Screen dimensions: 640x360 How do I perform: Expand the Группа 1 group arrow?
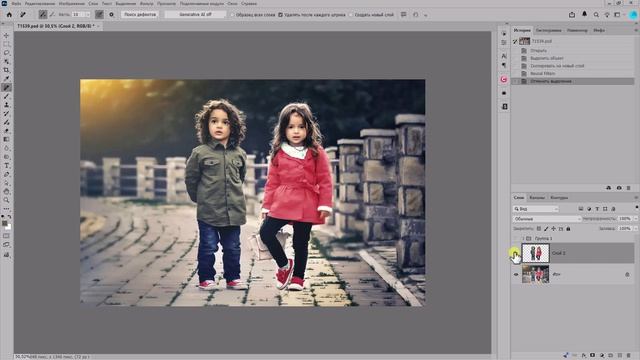pyautogui.click(x=523, y=238)
